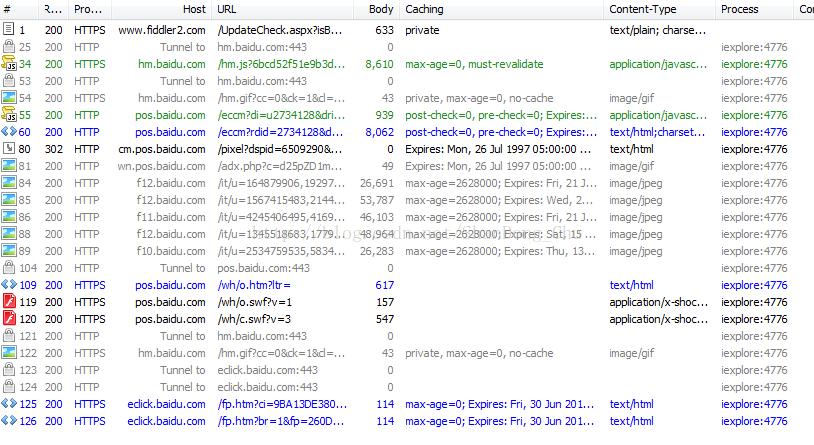Click the /wh/o.htm?ltr= URL cell
814x445 pixels.
(x=254, y=285)
